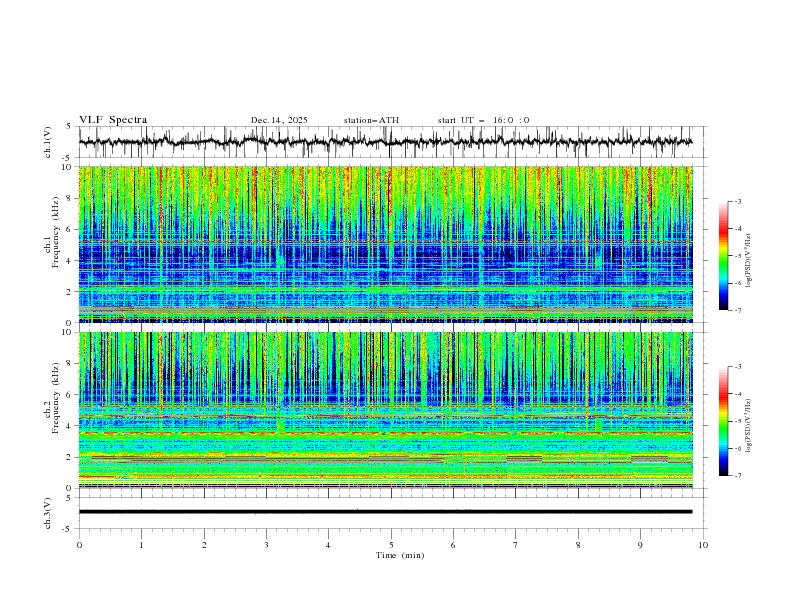
Task: Click the upper PSD color scale bar
Action: (x=723, y=256)
